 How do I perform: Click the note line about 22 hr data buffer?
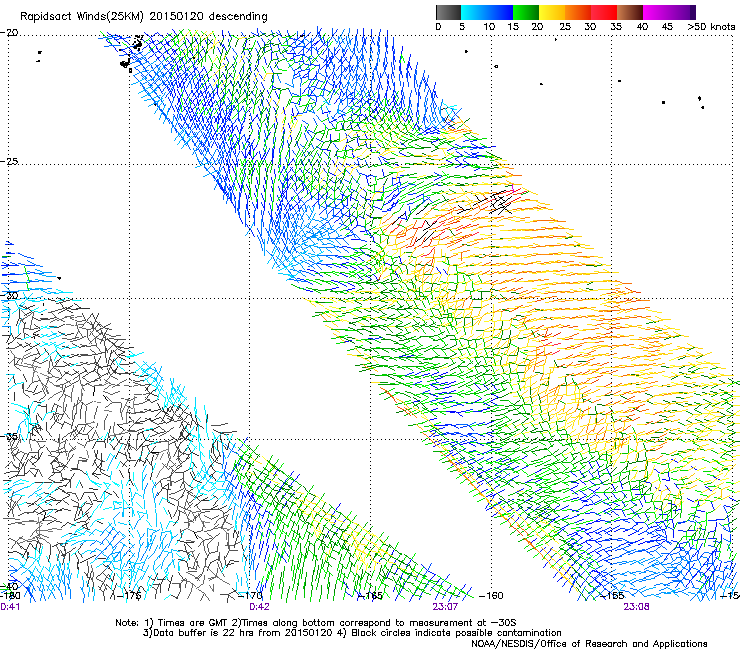click(x=352, y=633)
